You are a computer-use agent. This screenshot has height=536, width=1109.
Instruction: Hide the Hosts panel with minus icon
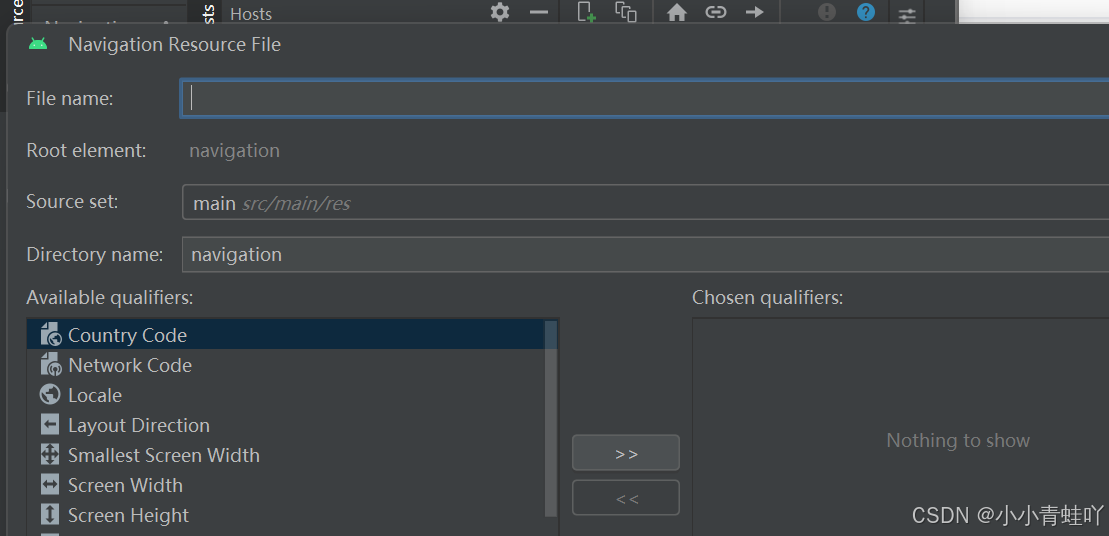click(539, 12)
